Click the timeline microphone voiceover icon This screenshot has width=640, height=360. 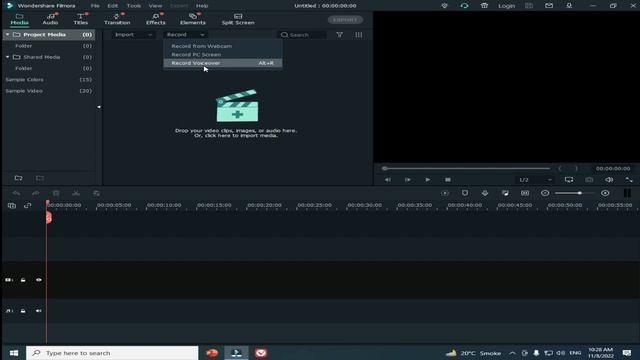(485, 193)
